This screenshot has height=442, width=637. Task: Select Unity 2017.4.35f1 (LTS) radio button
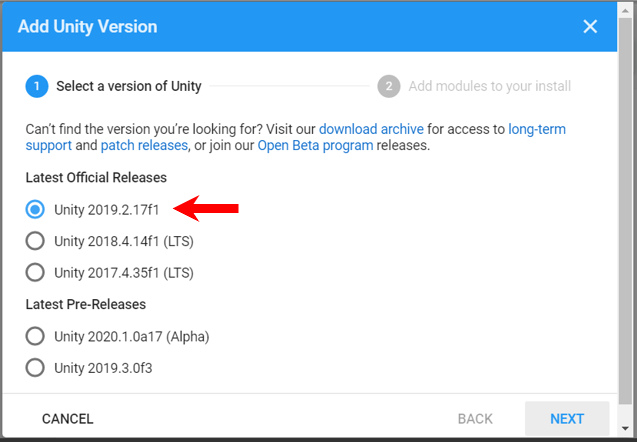tap(36, 271)
